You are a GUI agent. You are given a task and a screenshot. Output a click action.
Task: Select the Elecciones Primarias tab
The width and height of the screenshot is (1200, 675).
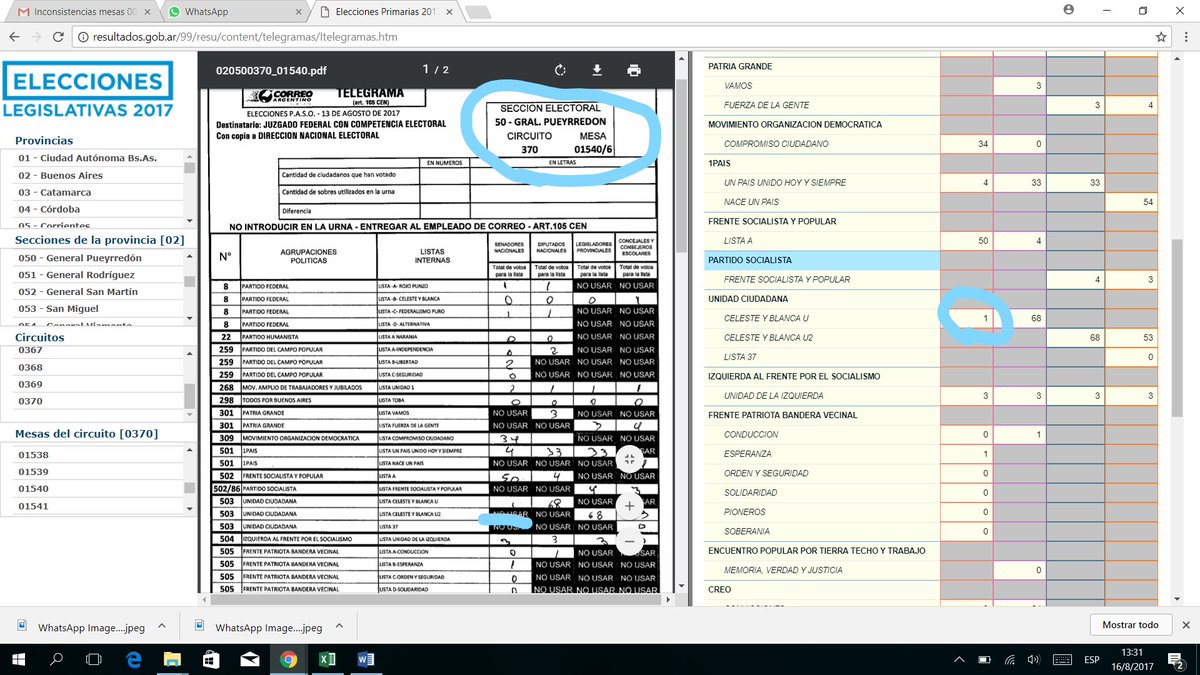coord(385,12)
